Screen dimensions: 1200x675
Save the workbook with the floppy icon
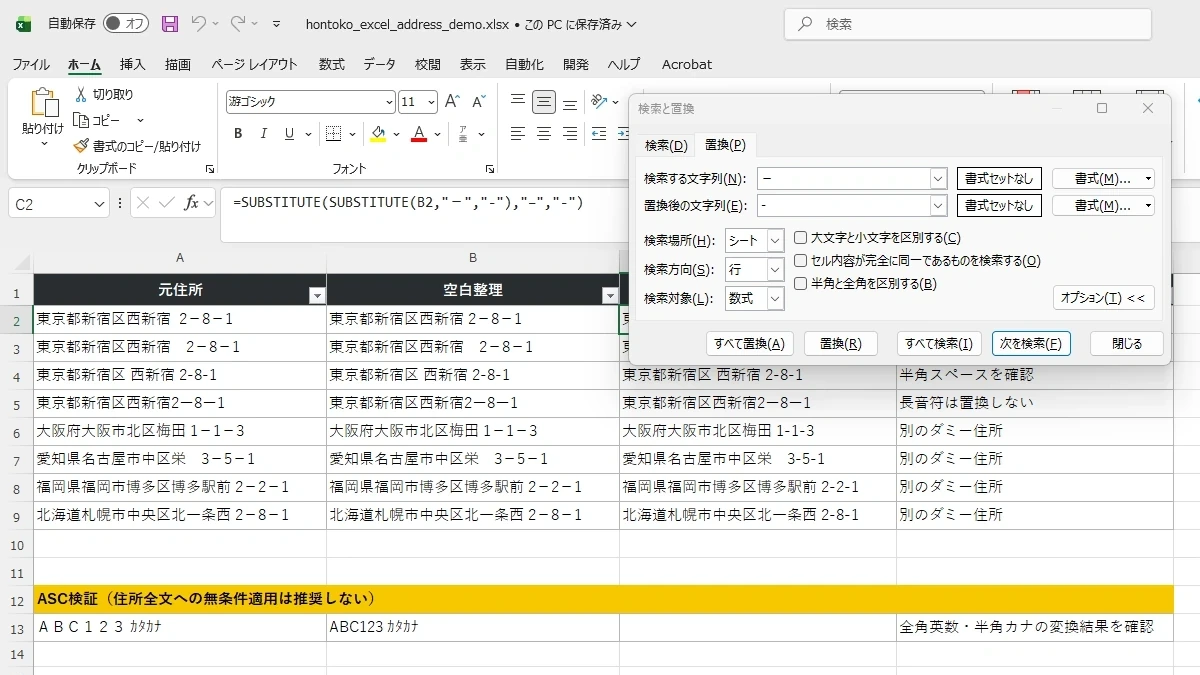(x=170, y=23)
